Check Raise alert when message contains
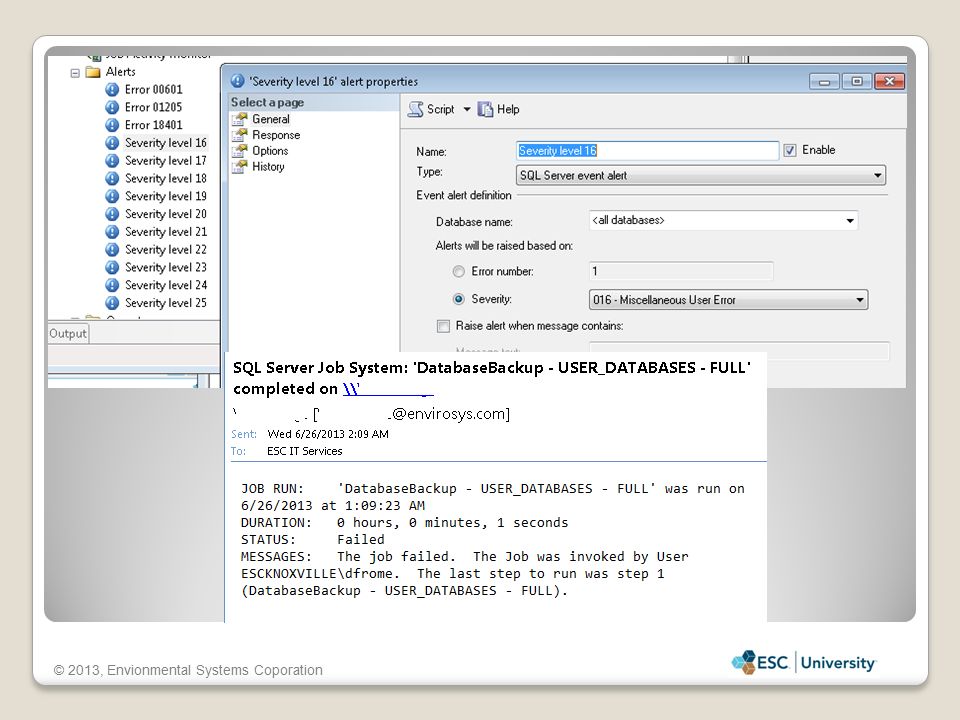The height and width of the screenshot is (720, 960). (443, 326)
